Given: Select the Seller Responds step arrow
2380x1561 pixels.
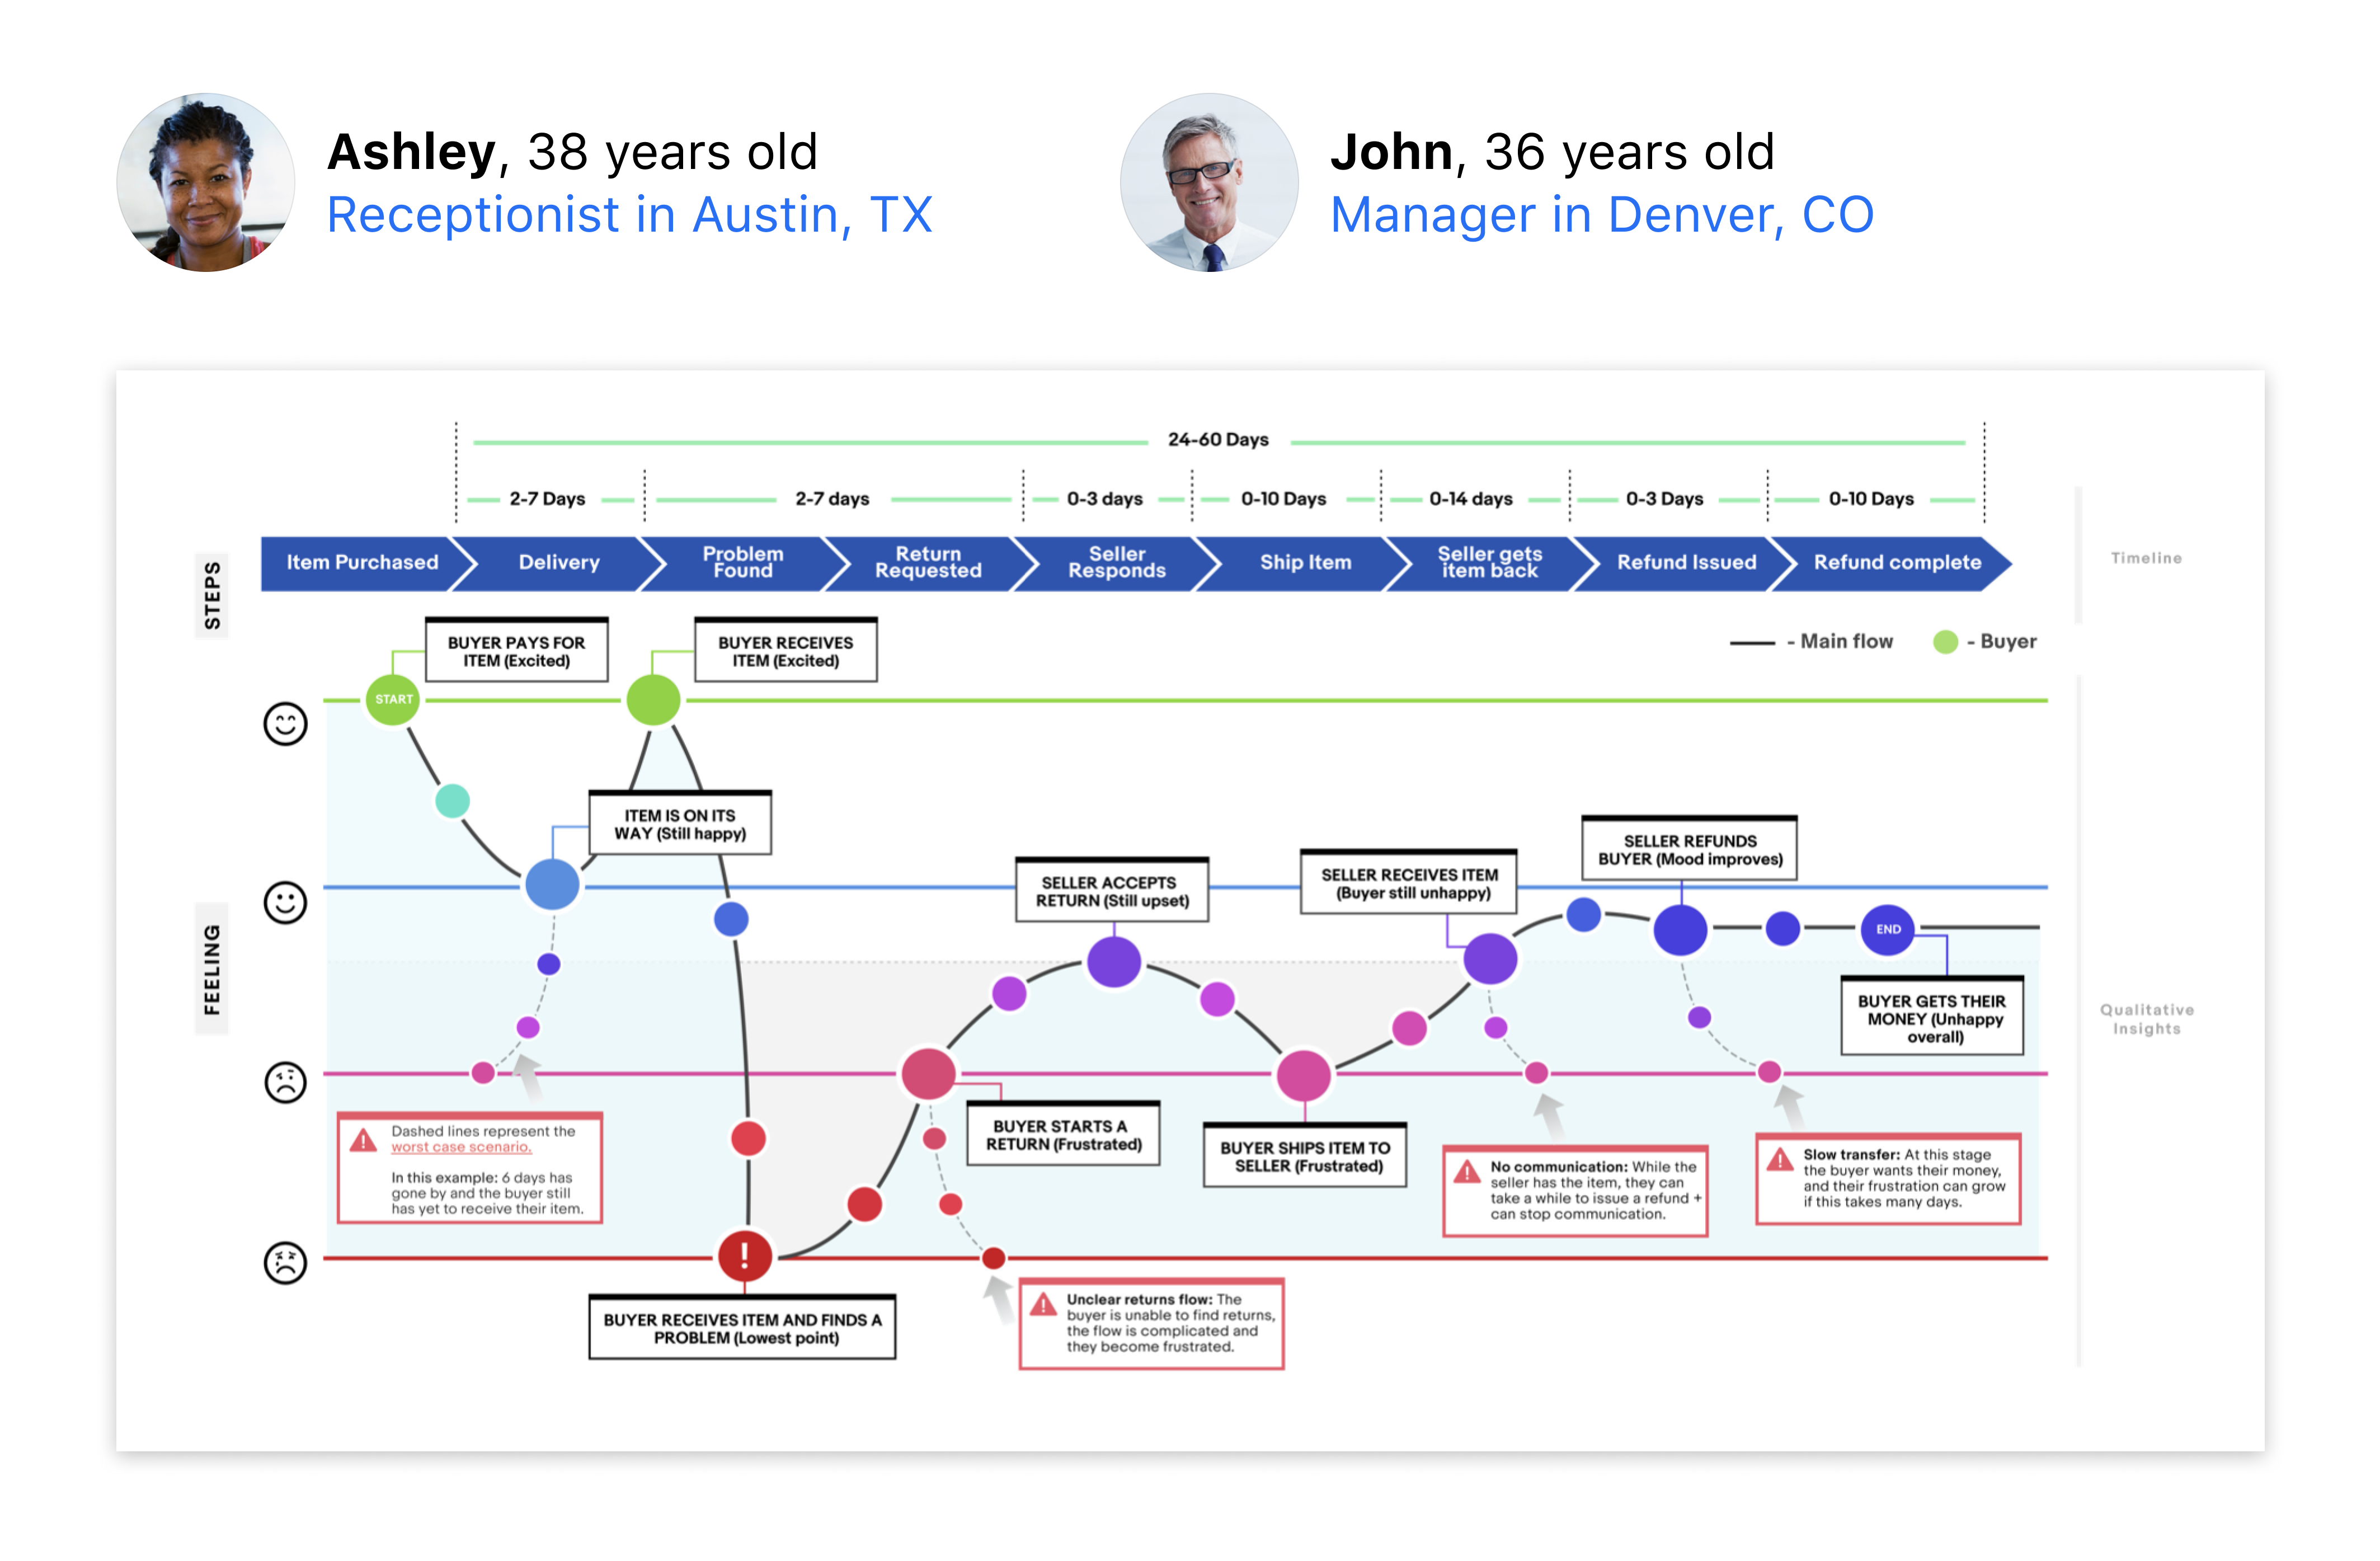Looking at the screenshot, I should tap(1117, 563).
